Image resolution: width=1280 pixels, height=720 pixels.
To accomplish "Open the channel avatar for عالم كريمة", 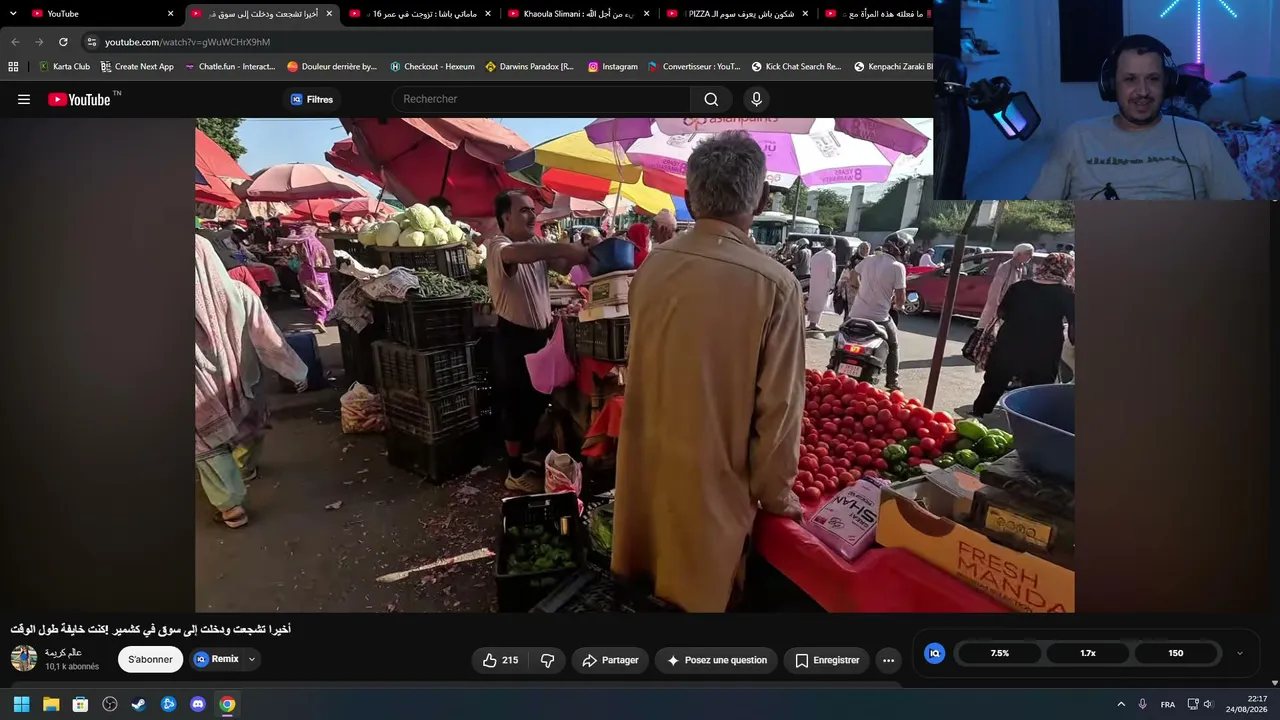I will 24,658.
